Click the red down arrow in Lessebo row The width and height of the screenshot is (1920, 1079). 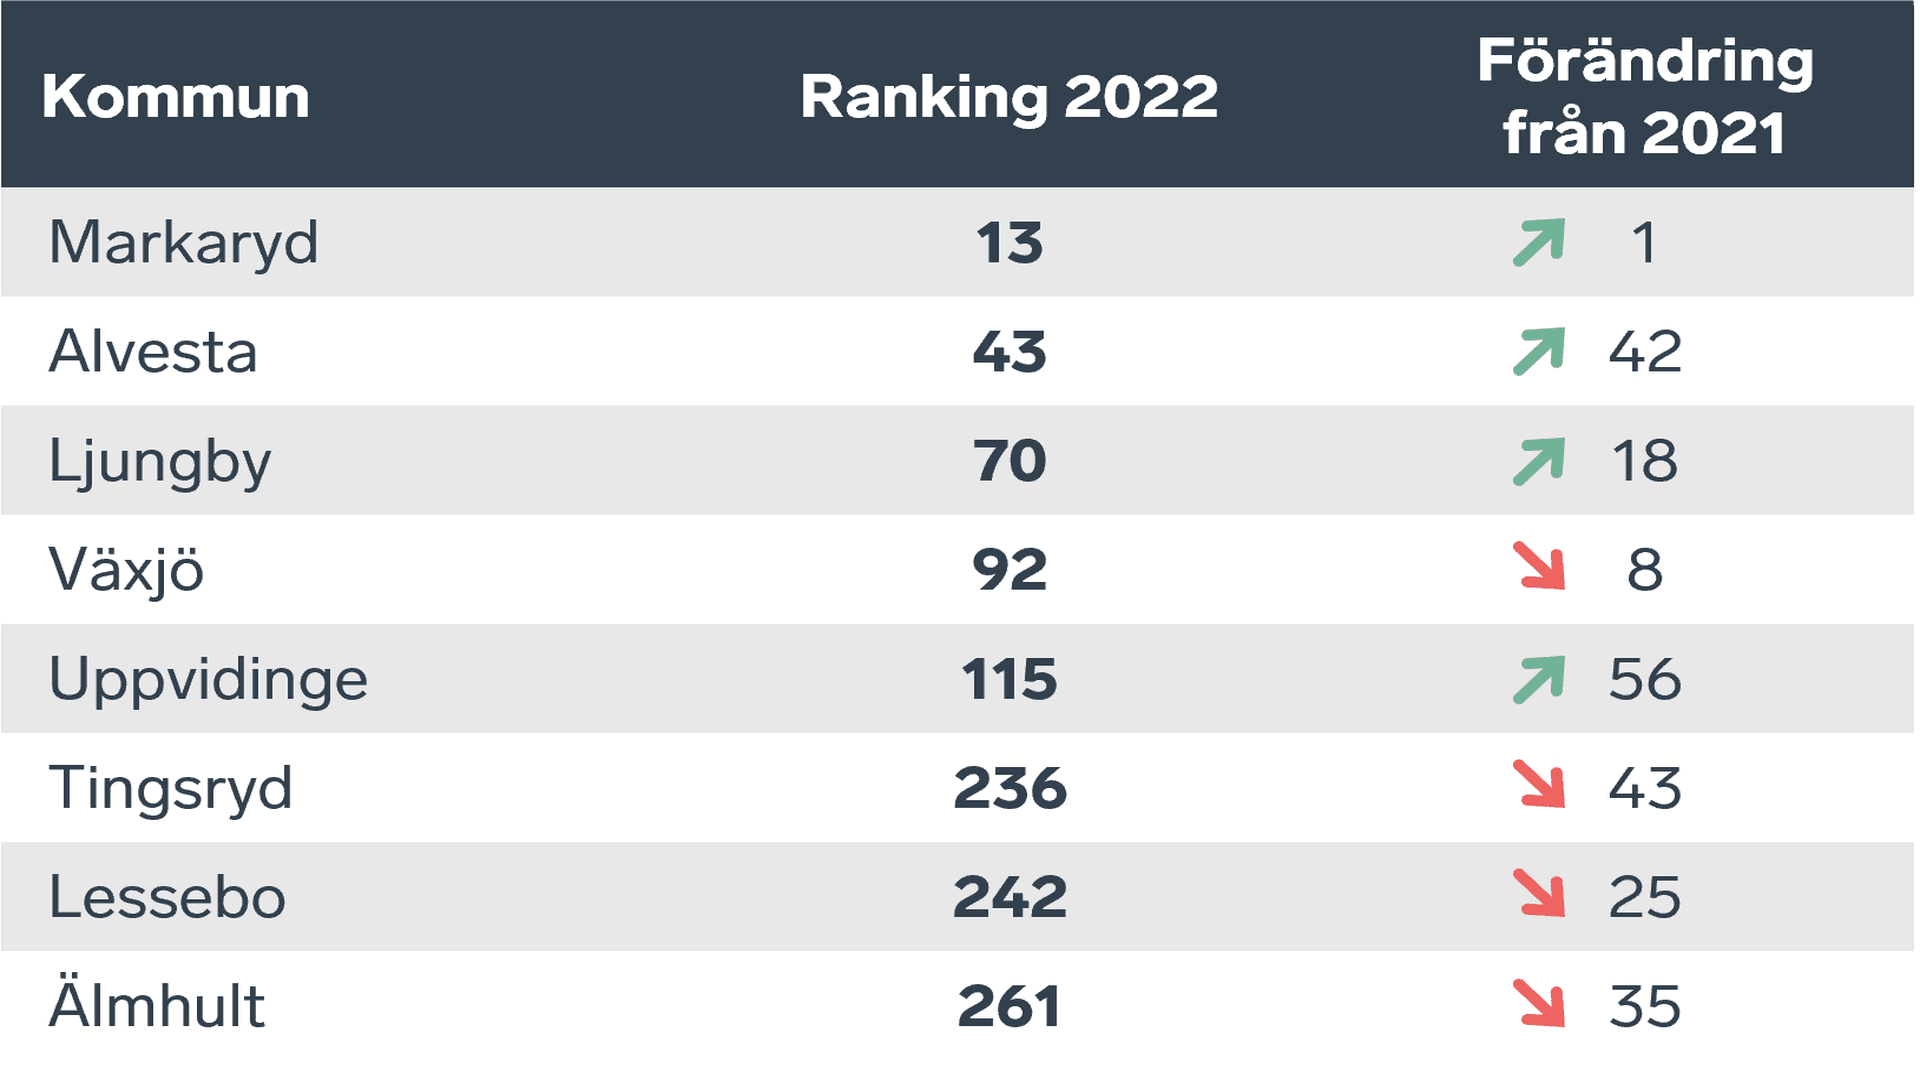pyautogui.click(x=1538, y=893)
